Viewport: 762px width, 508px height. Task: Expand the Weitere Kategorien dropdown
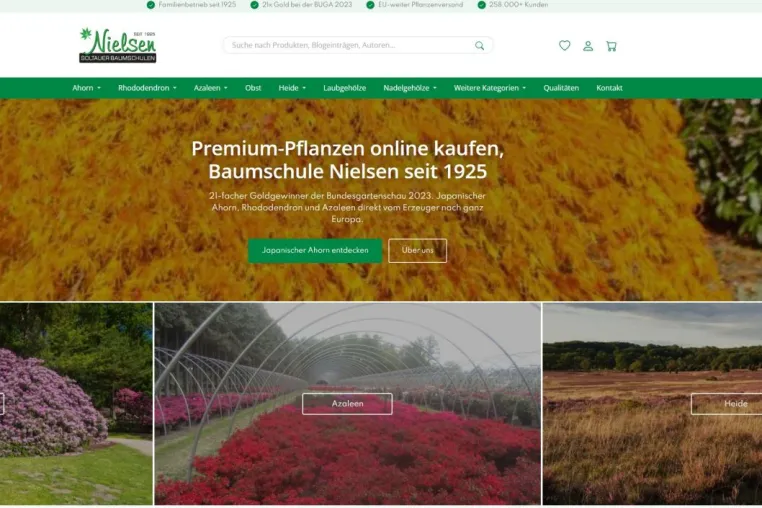tap(490, 88)
